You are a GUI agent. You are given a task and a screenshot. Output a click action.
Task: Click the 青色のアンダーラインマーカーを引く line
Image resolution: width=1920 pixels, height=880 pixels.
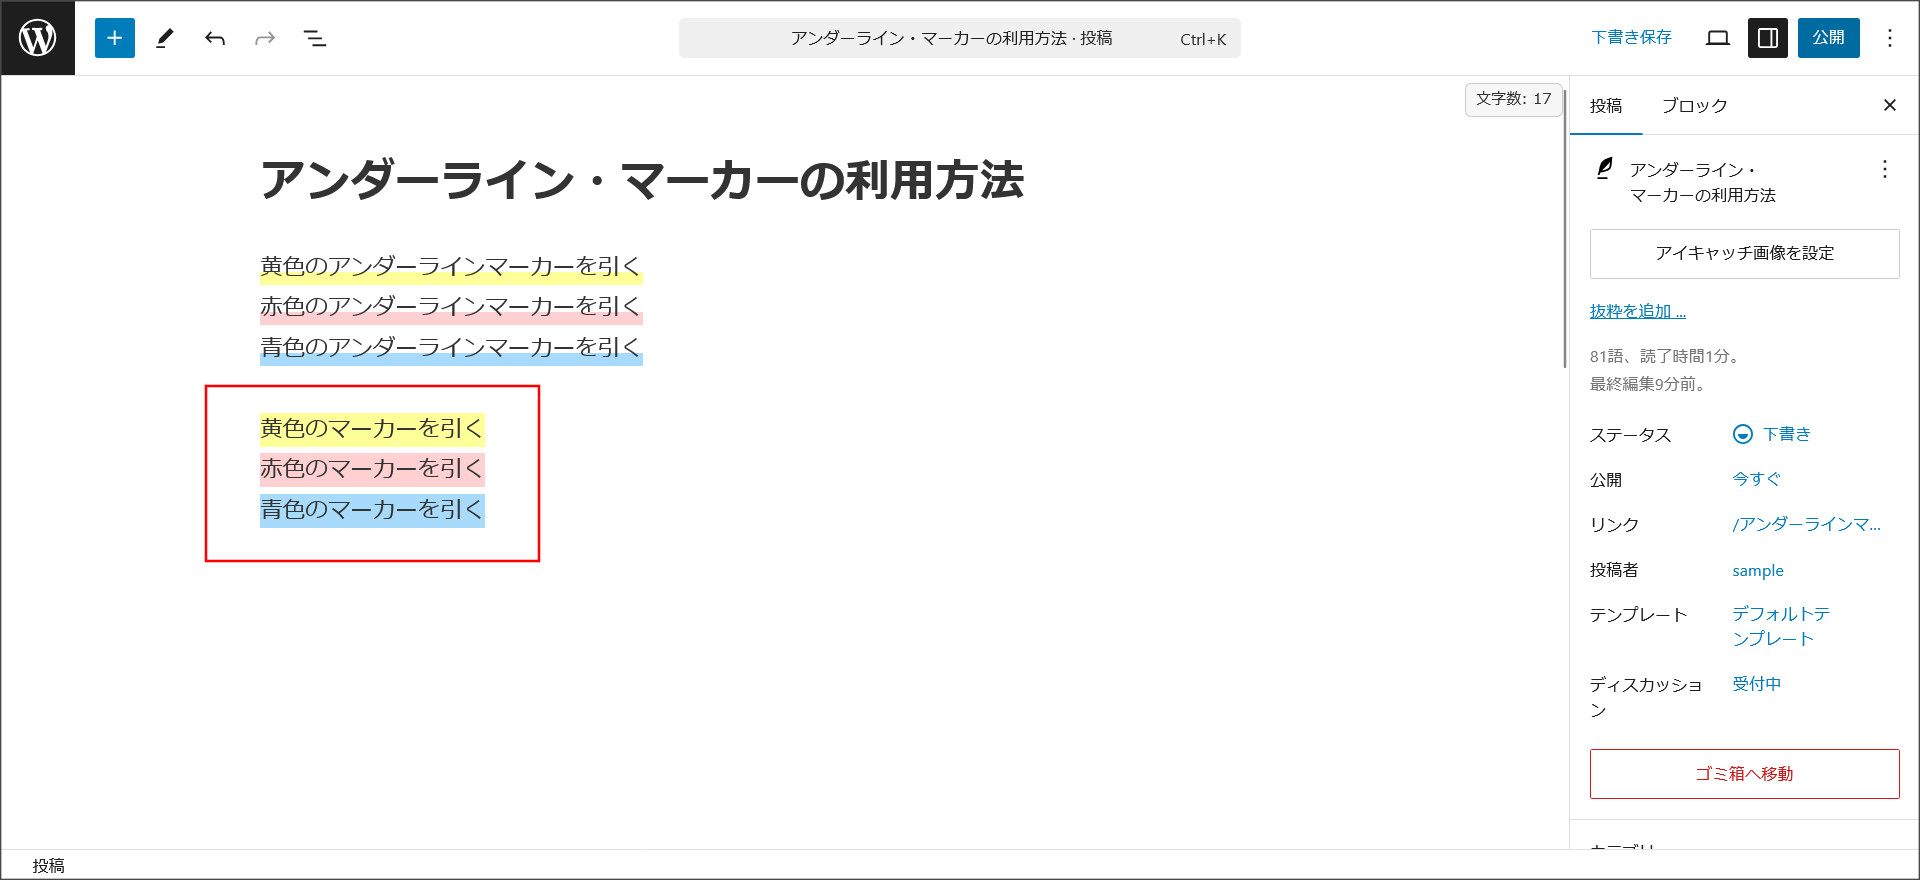click(451, 348)
